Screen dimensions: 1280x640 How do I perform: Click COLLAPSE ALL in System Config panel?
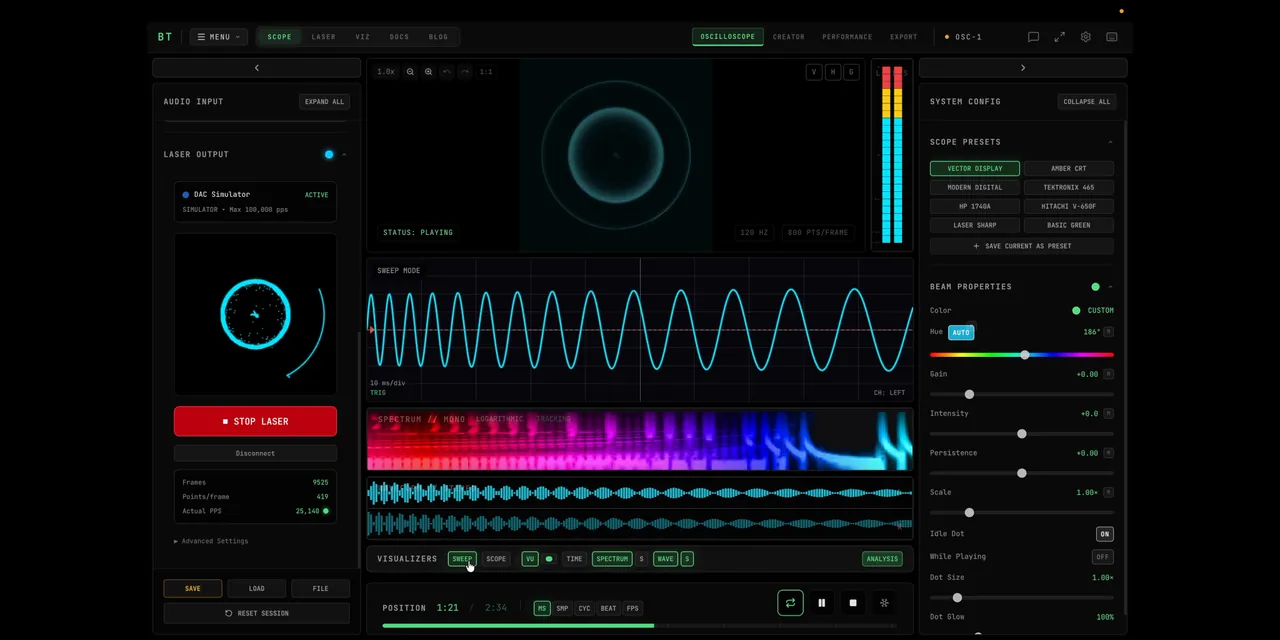[1087, 102]
